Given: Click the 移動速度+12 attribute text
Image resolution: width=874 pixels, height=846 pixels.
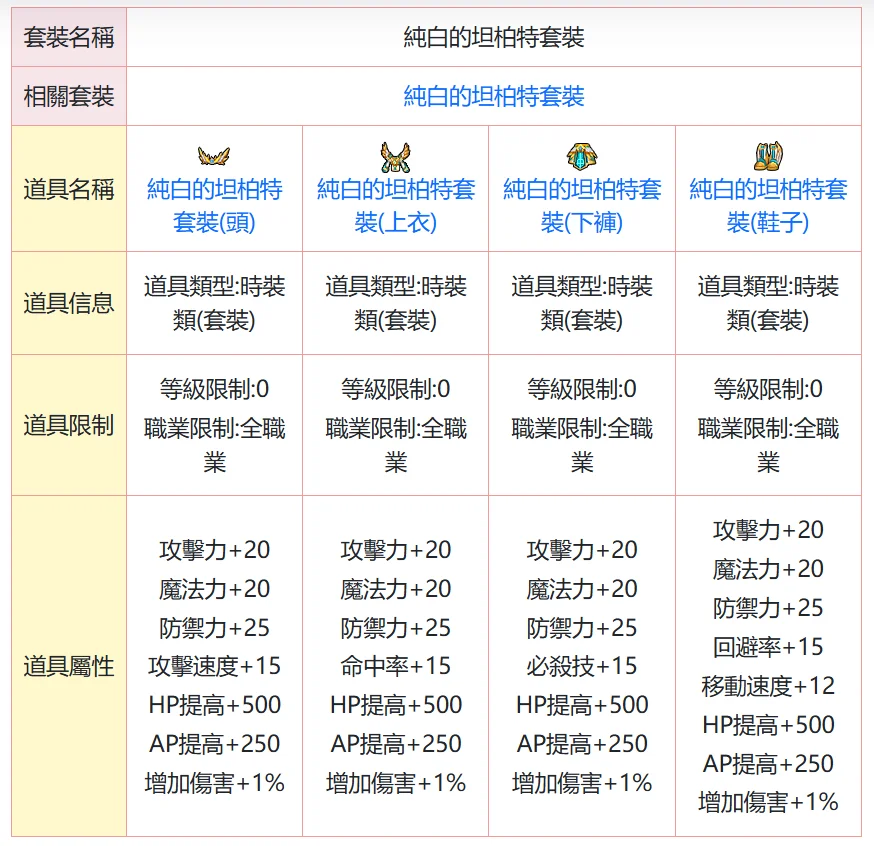Looking at the screenshot, I should click(x=768, y=686).
